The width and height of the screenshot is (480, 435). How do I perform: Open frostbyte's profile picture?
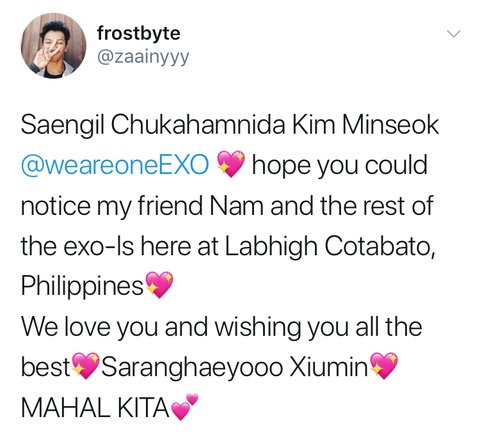[x=53, y=46]
